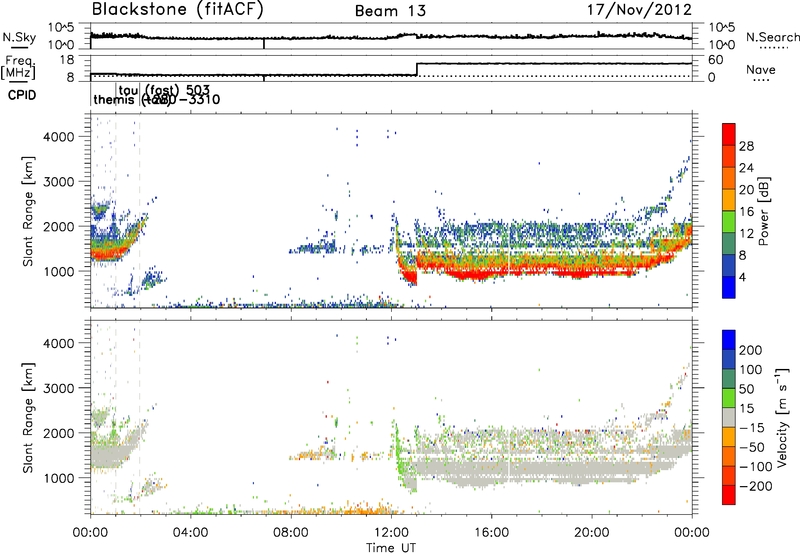Screen dimensions: 800x554
Task: Click the '18' tick on frequency axis
Action: coord(67,60)
